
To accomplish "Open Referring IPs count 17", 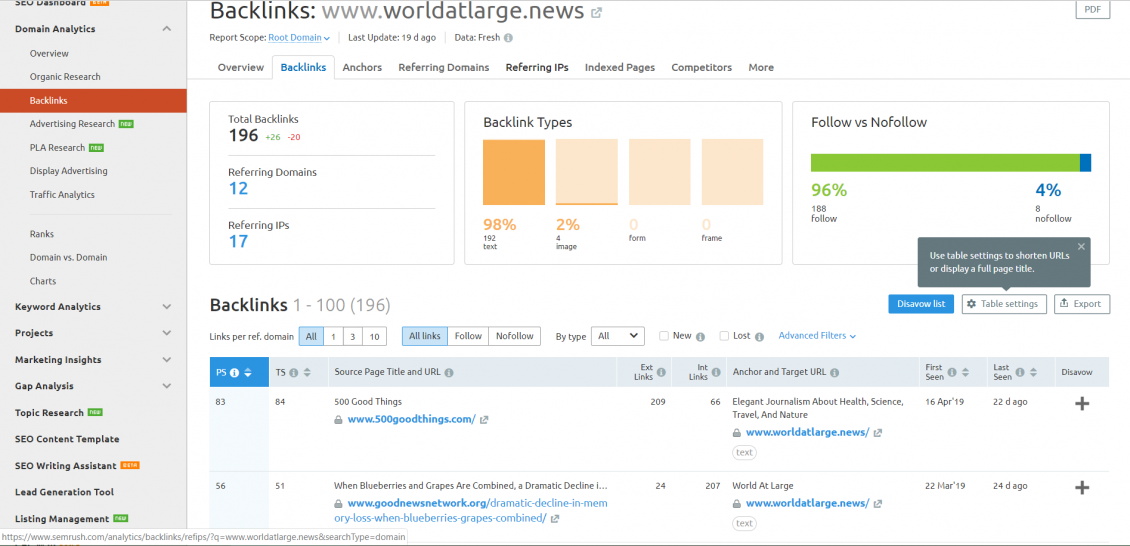I will coord(238,241).
